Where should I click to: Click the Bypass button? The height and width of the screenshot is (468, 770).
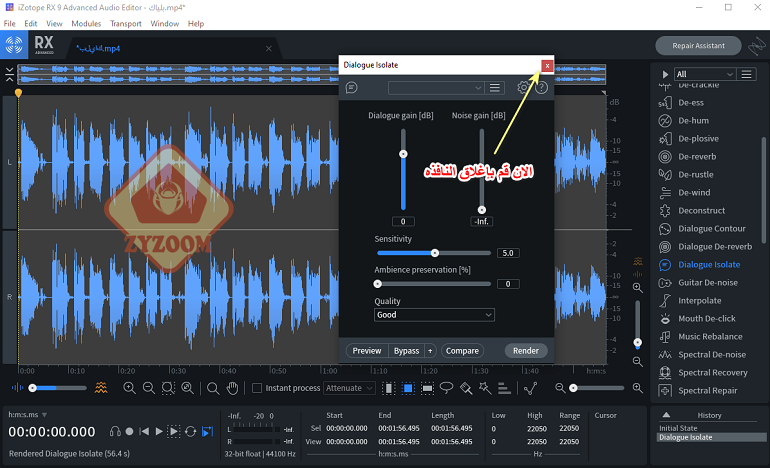407,351
